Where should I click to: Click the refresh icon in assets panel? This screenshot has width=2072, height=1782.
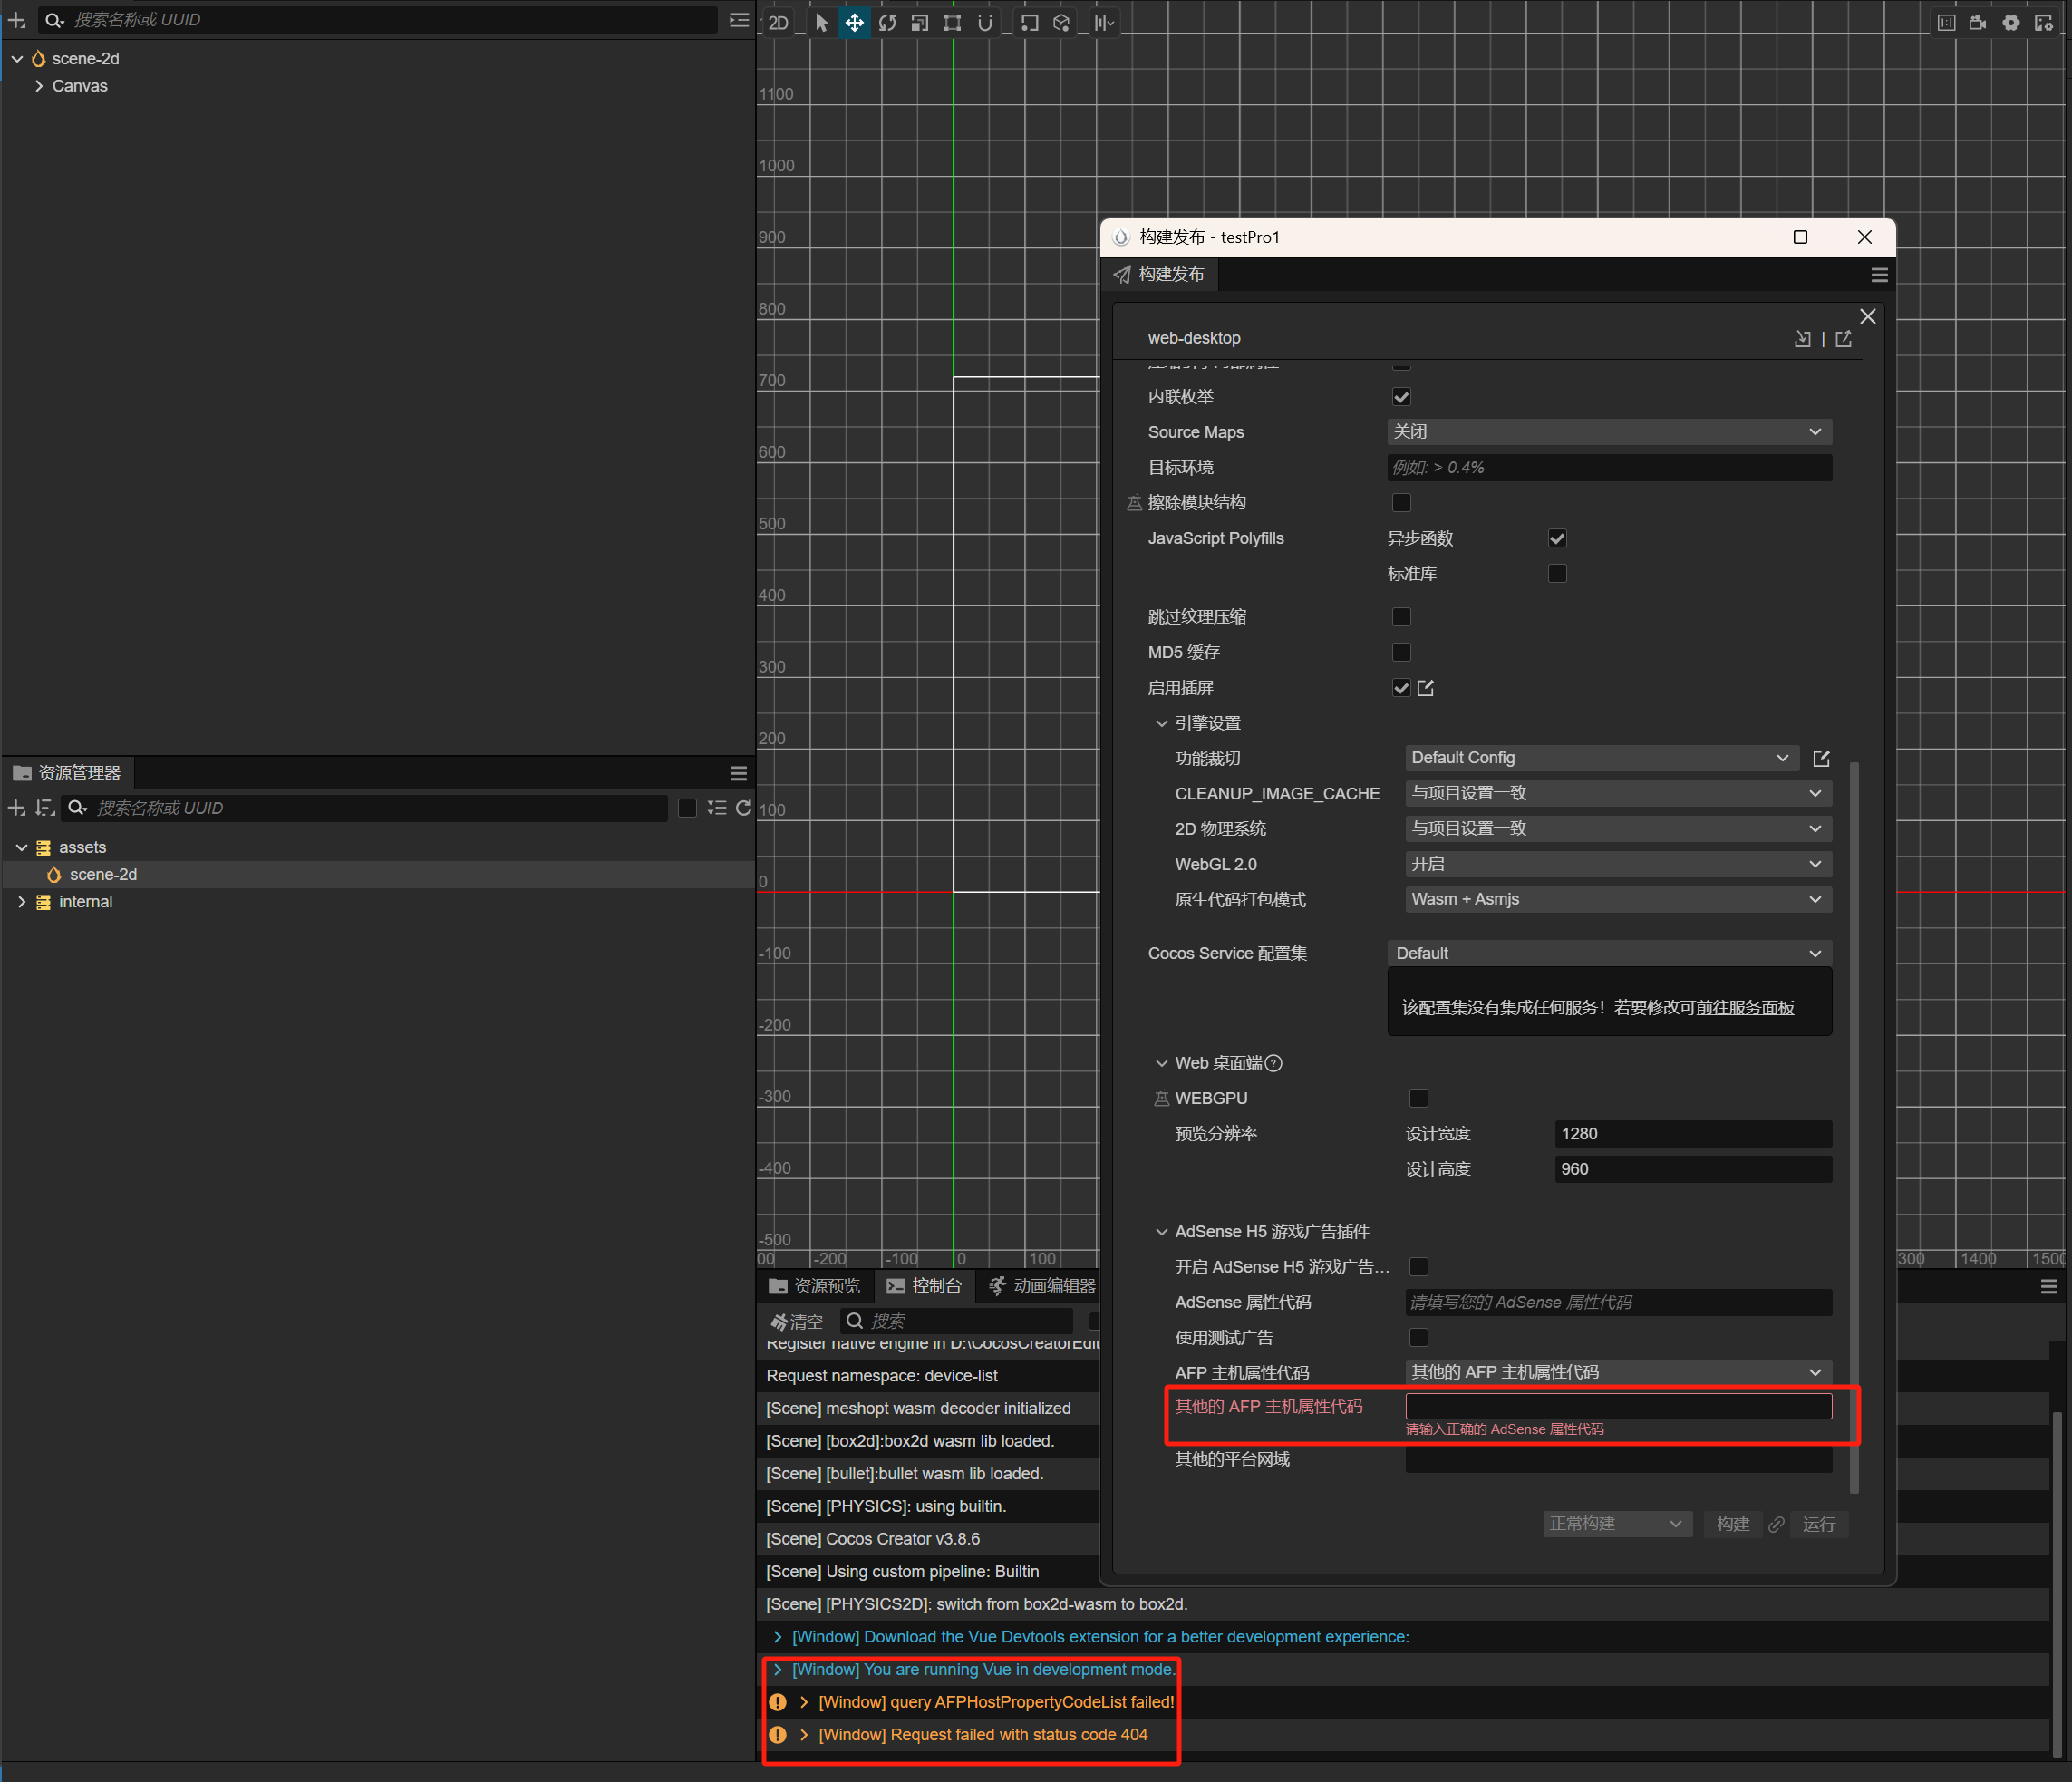[743, 808]
